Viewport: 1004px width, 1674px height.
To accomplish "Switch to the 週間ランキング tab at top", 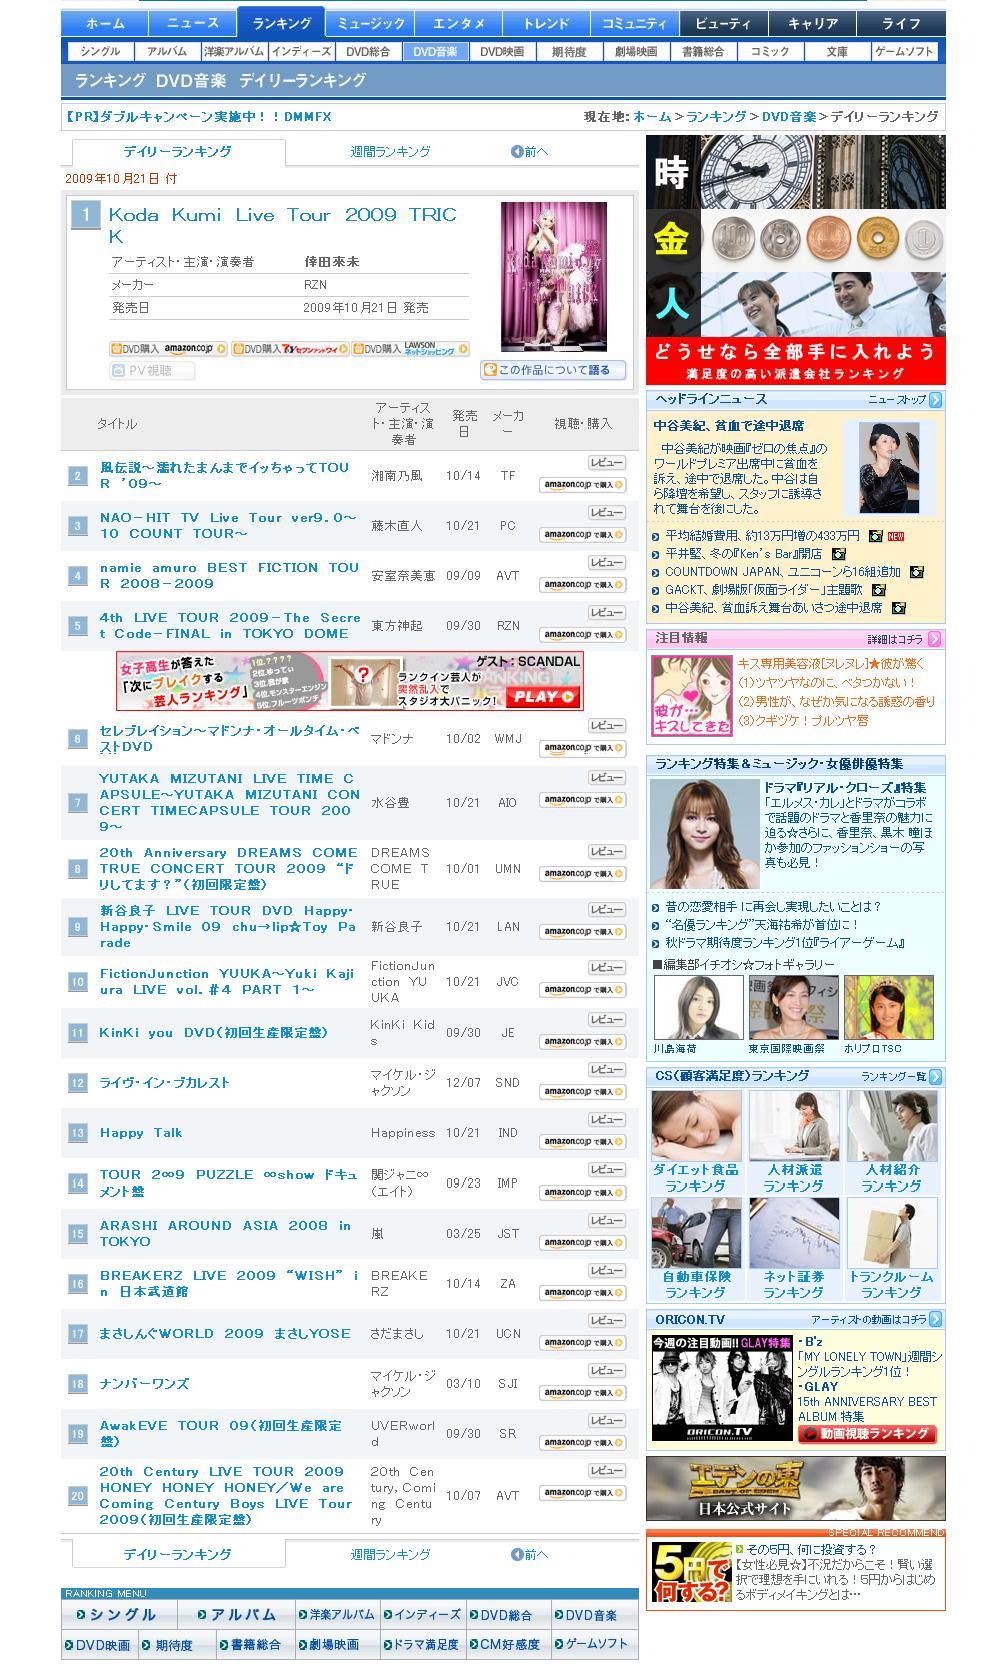I will [x=391, y=151].
